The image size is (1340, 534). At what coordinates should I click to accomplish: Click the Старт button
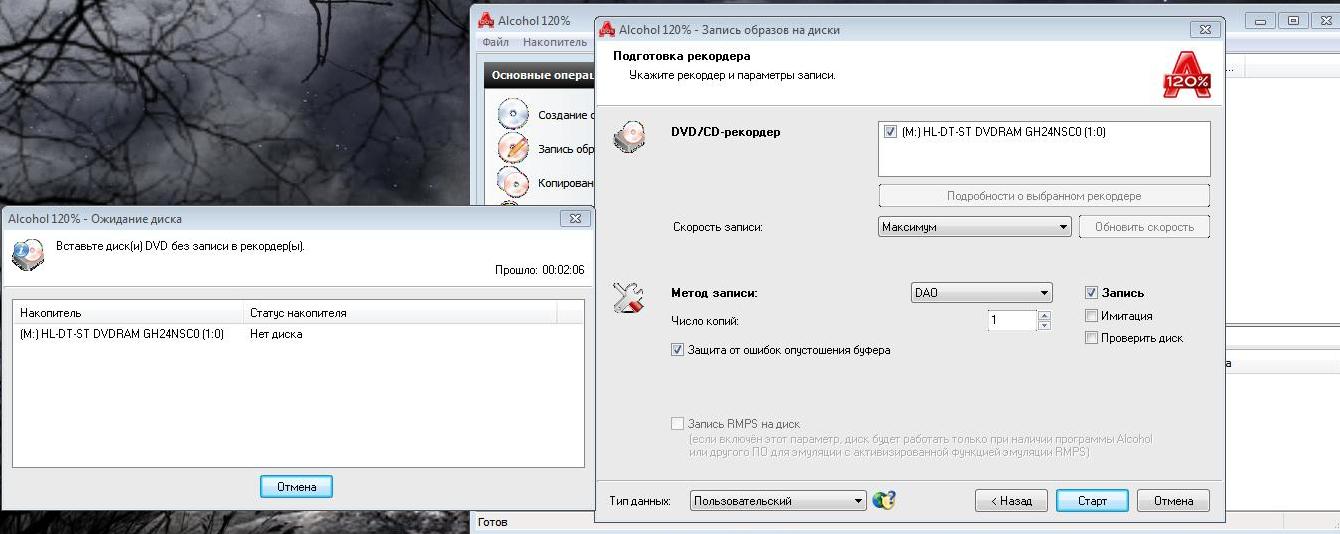tap(1092, 500)
